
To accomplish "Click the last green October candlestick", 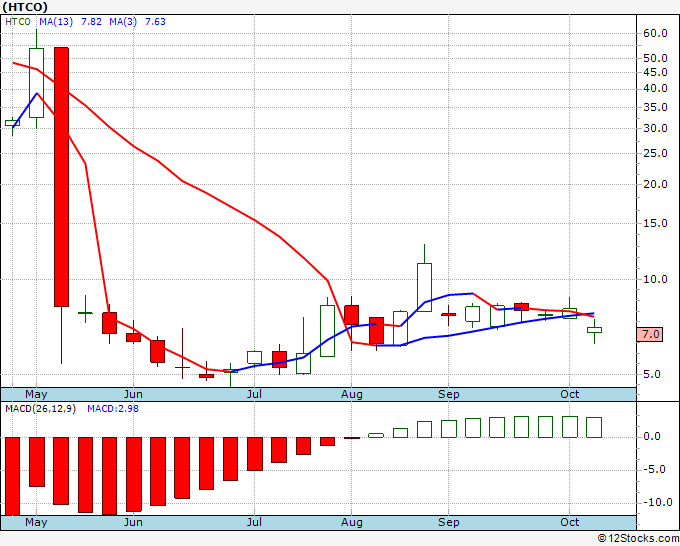I will click(594, 330).
